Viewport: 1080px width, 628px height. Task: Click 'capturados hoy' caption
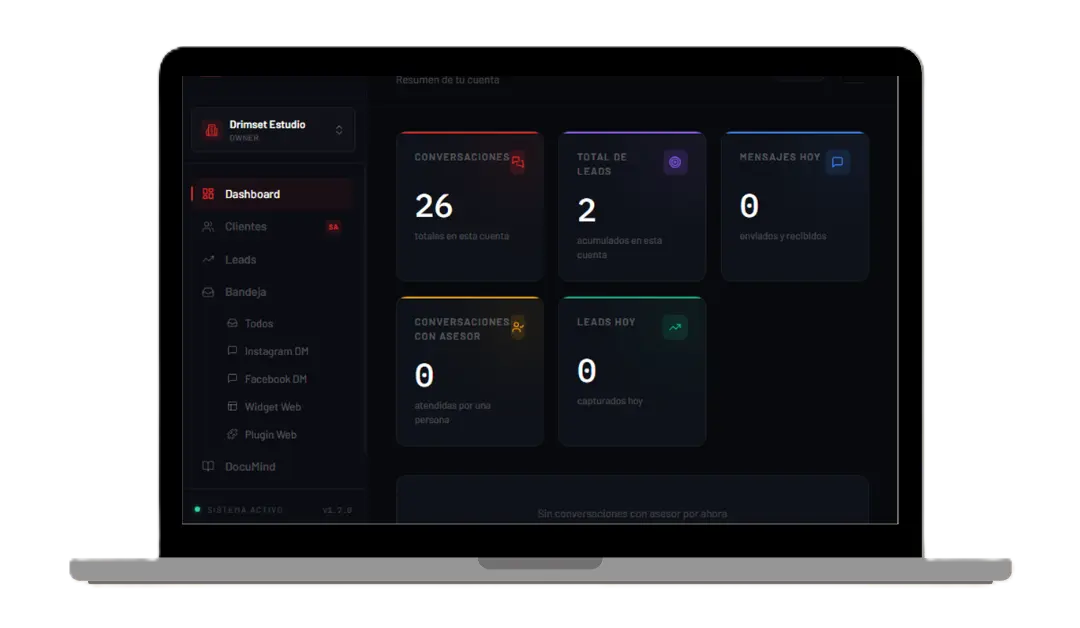pyautogui.click(x=610, y=401)
